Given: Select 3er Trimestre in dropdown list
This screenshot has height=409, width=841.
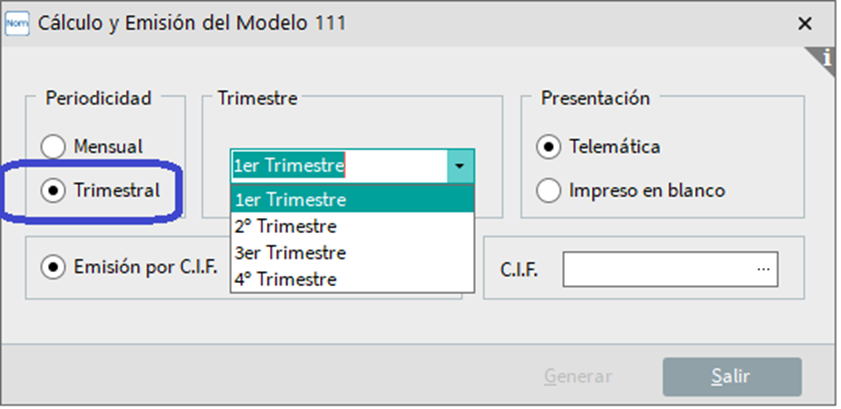Looking at the screenshot, I should point(352,252).
